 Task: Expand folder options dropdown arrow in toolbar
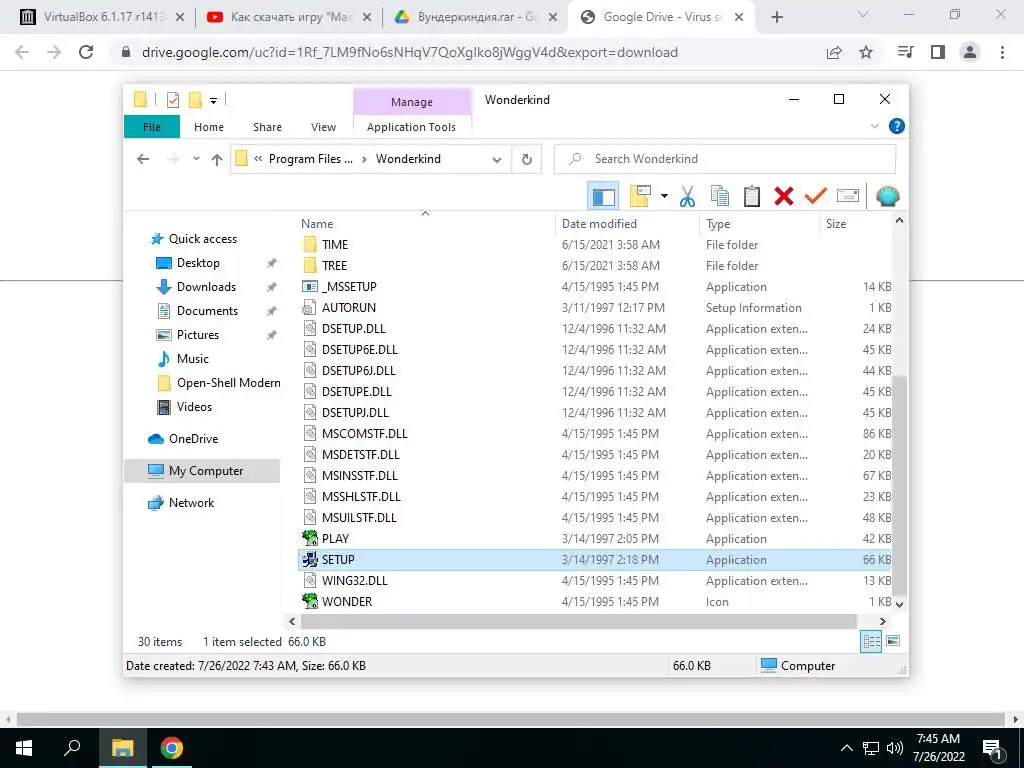pyautogui.click(x=664, y=196)
